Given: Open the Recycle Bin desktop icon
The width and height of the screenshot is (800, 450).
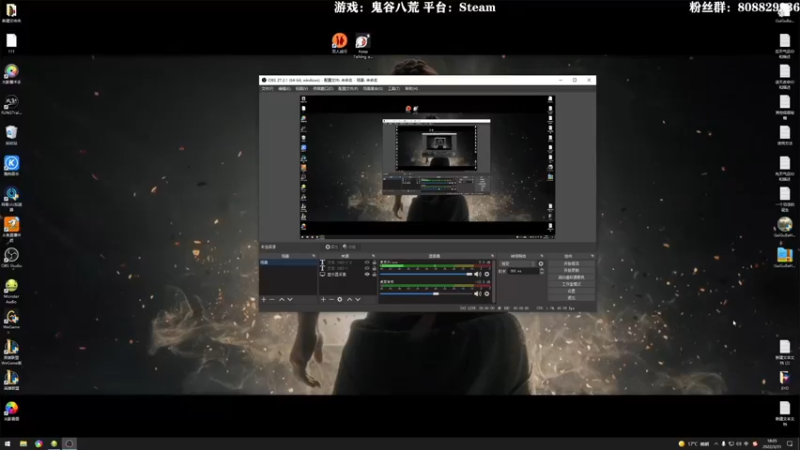Looking at the screenshot, I should coord(11,135).
